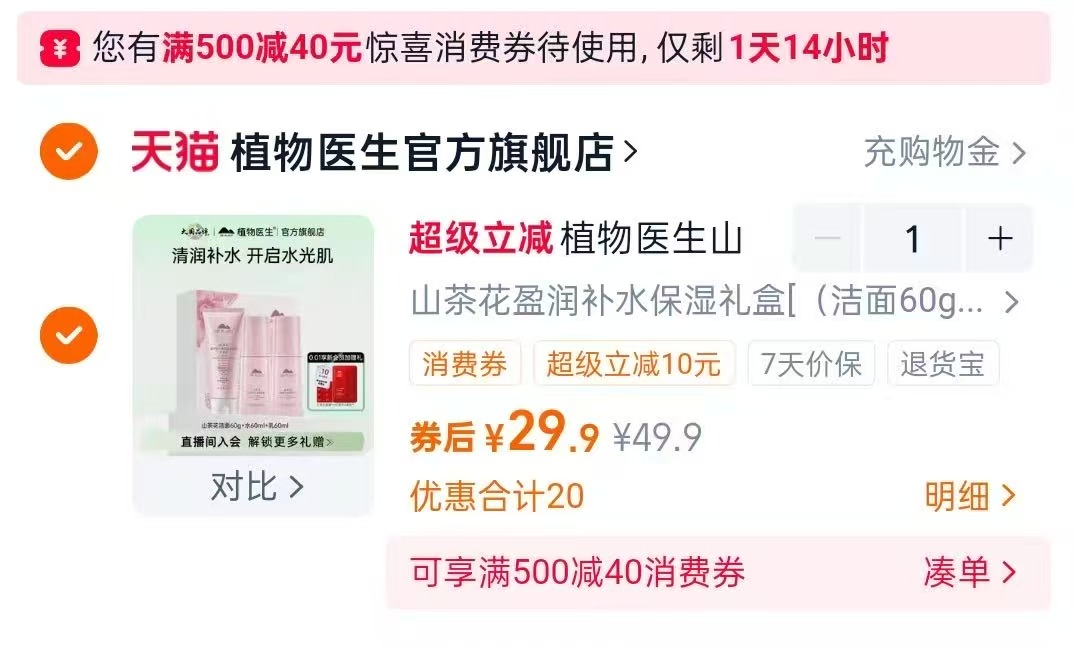Screen dimensions: 1074x650
Task: Tap the red coupon yuan icon
Action: point(60,49)
